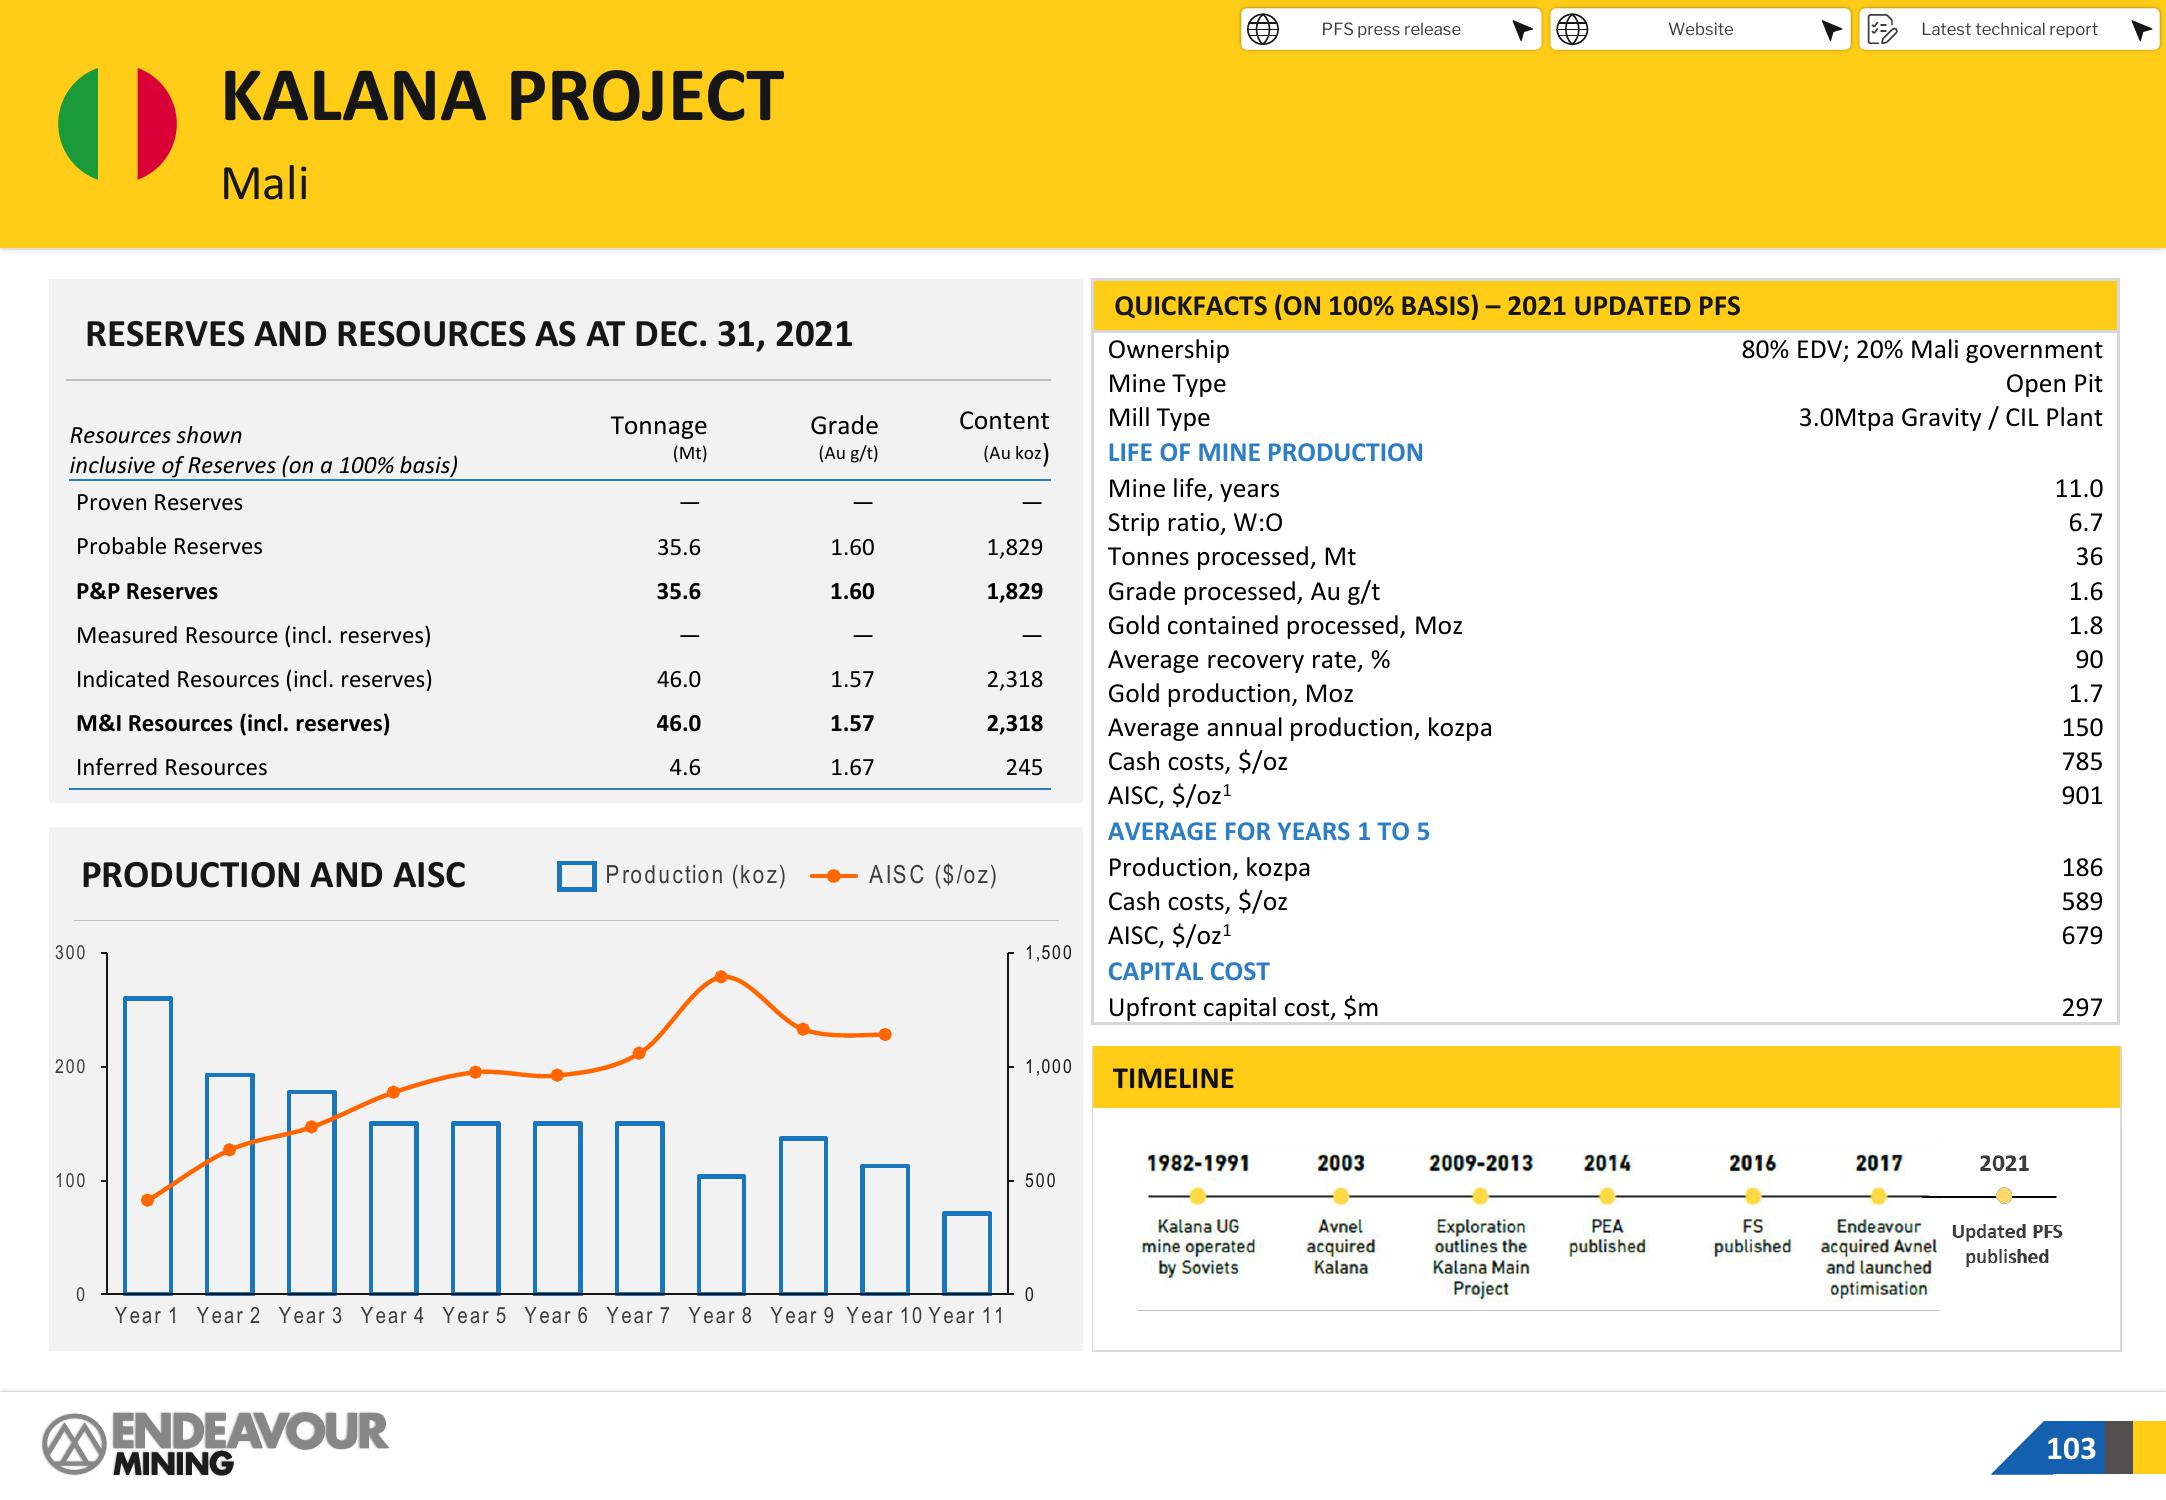Screen dimensions: 2166x1500
Task: Click document icon beside Latest technical report
Action: point(1882,30)
